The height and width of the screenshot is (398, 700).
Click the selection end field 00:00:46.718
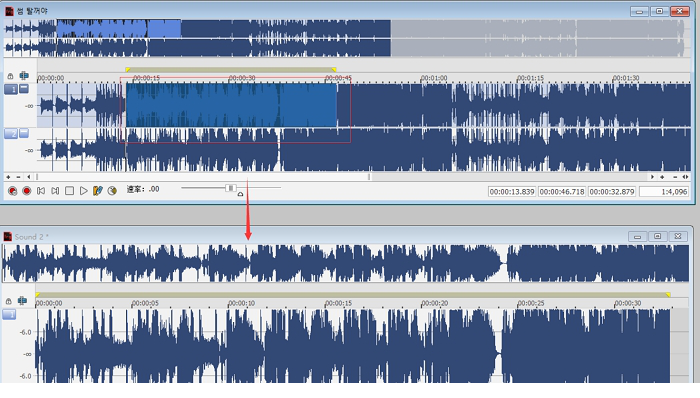(562, 192)
